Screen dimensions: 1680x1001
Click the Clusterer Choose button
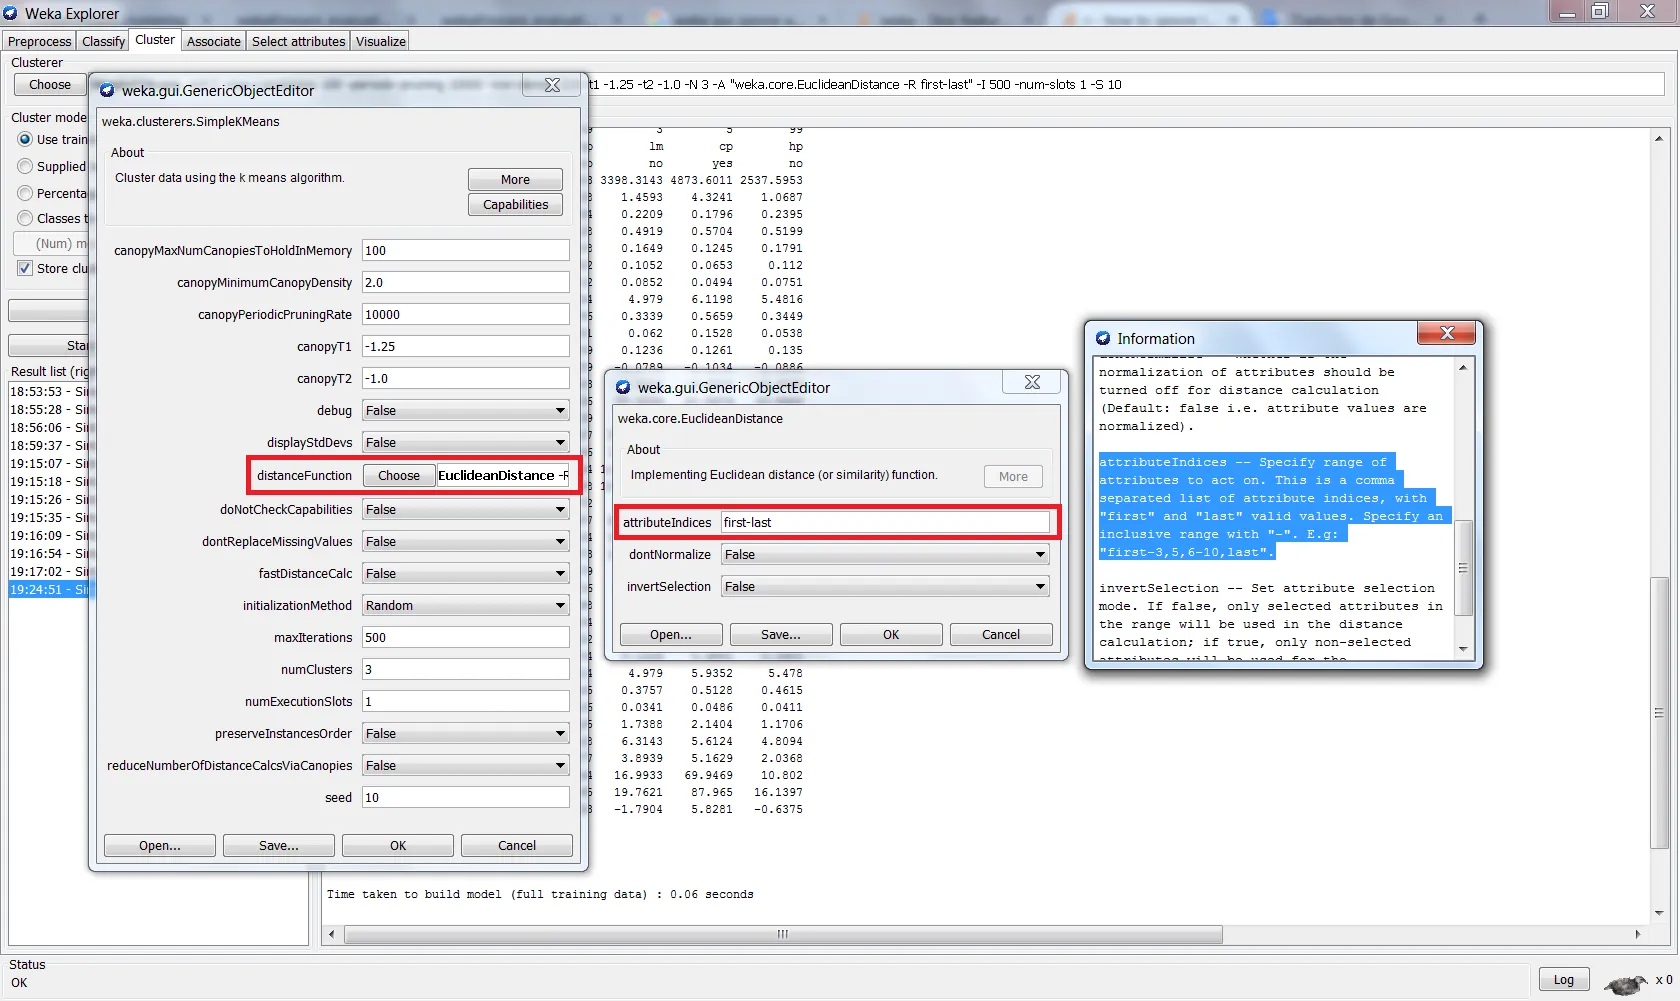click(x=50, y=85)
